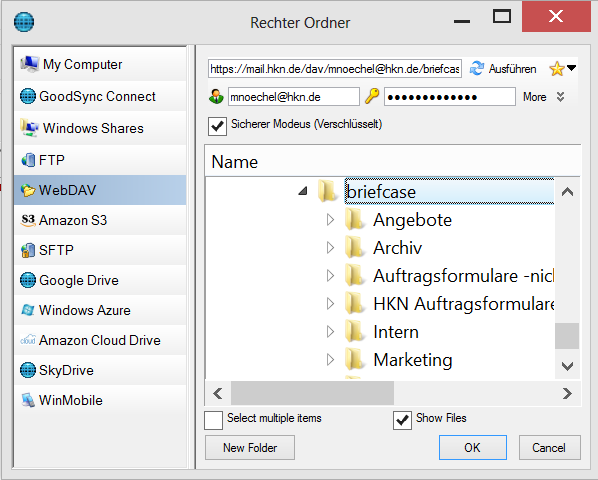Click the Amazon S3 icon
The width and height of the screenshot is (598, 480).
pos(28,220)
